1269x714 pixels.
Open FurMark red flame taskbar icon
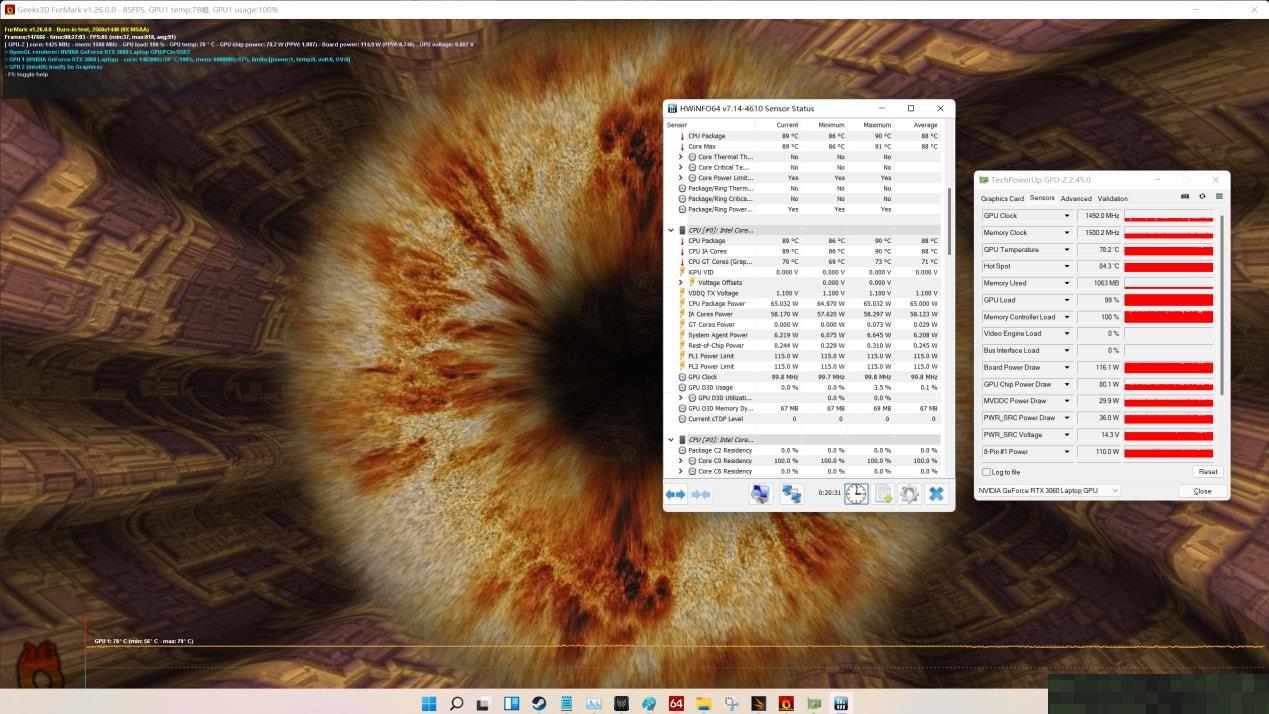786,703
